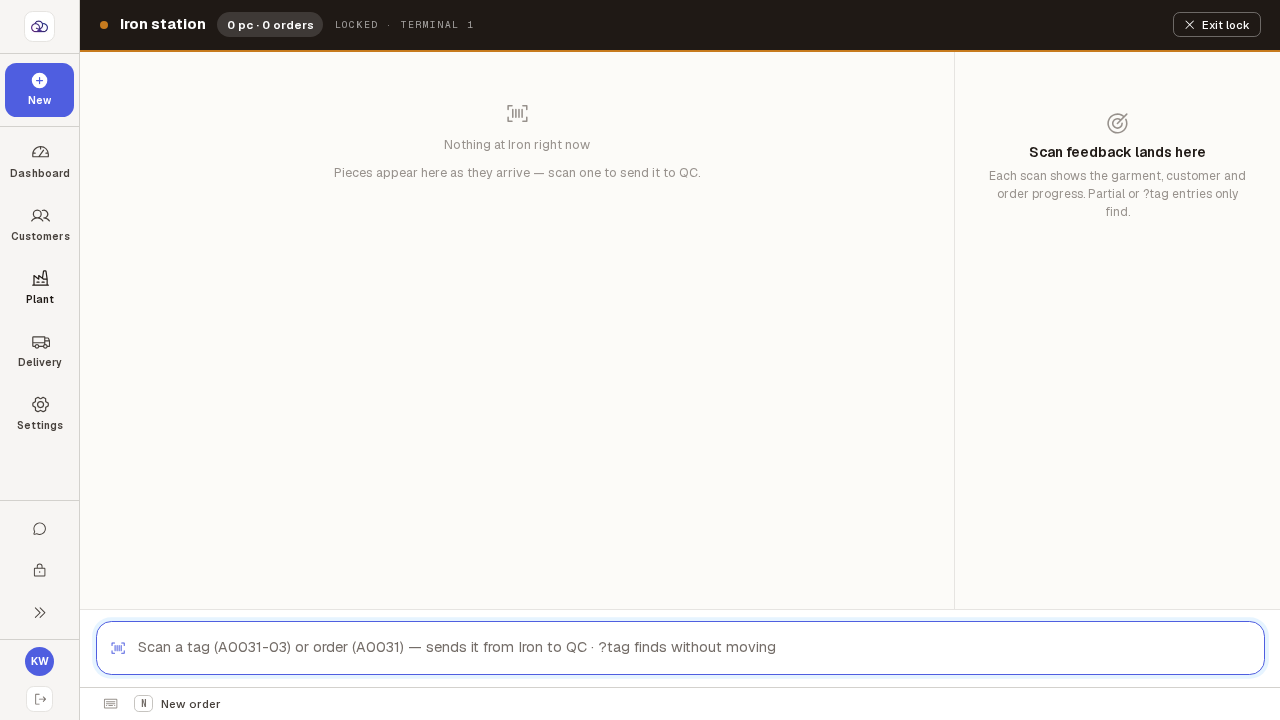Image resolution: width=1280 pixels, height=720 pixels.
Task: Open the Dashboard from sidebar
Action: click(40, 161)
